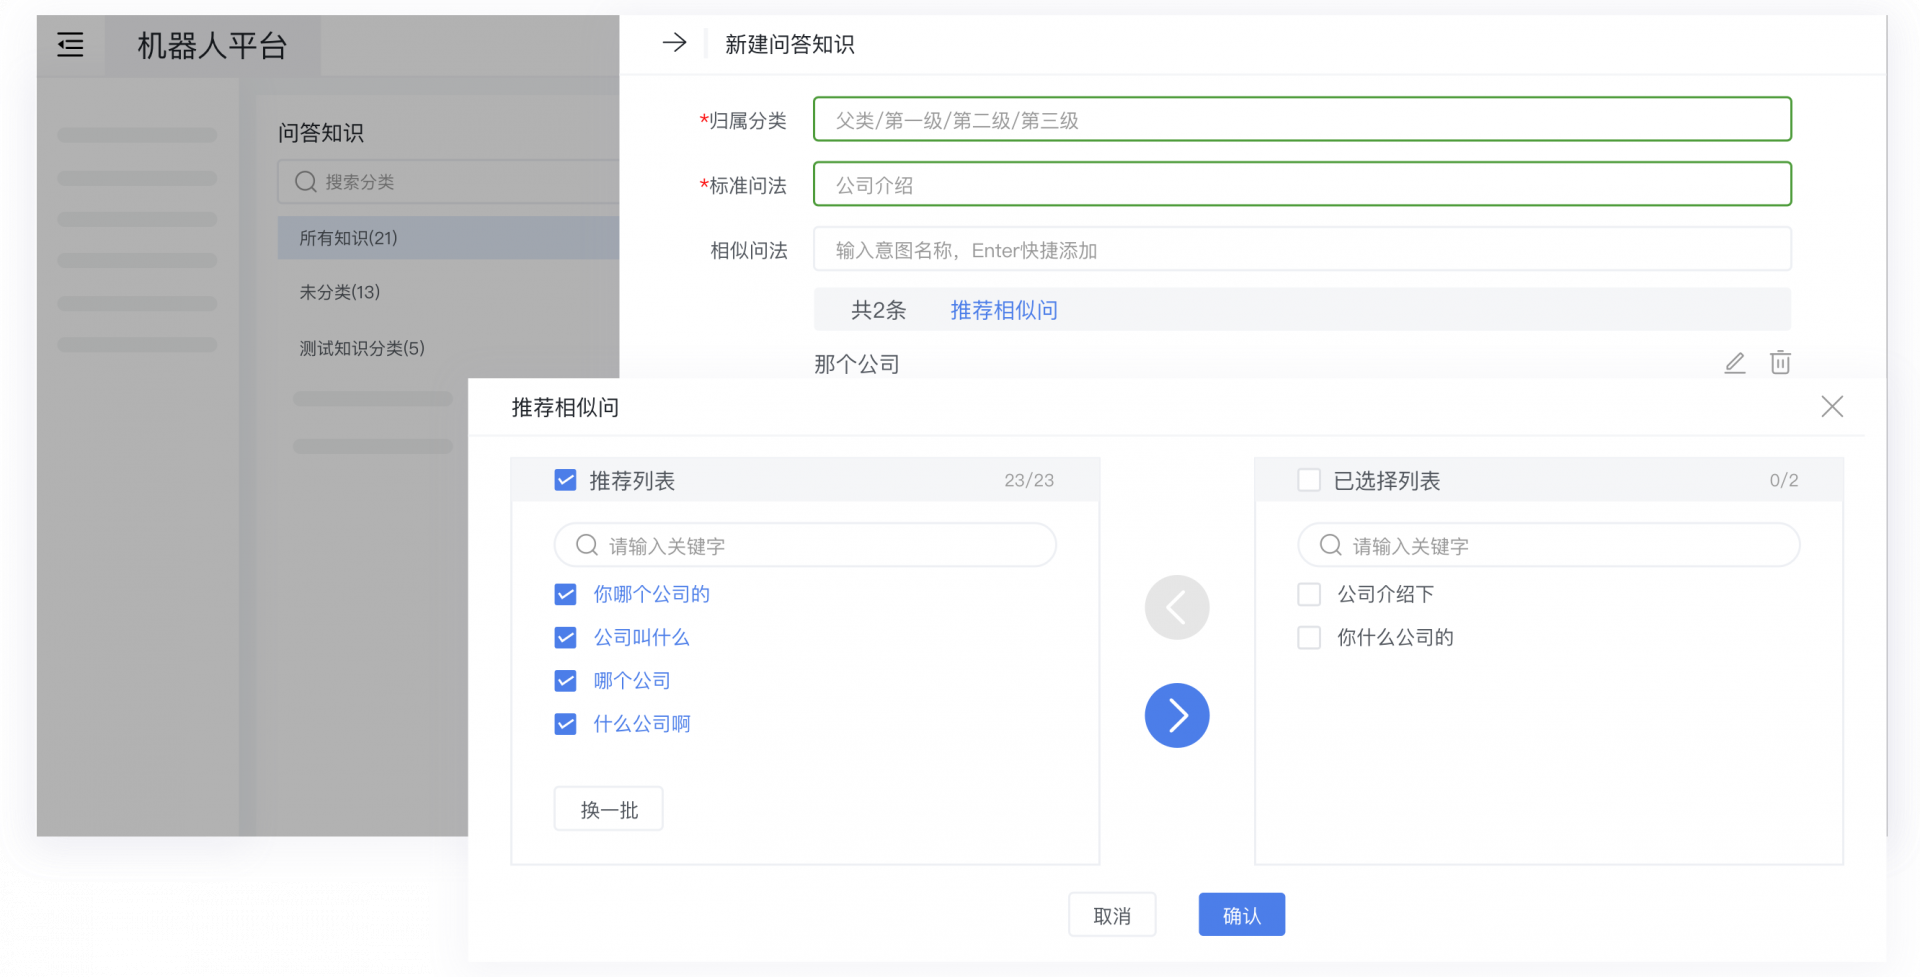Viewport: 1920px width, 977px height.
Task: Click the 23/23 counter in 推荐列表
Action: pyautogui.click(x=1029, y=480)
